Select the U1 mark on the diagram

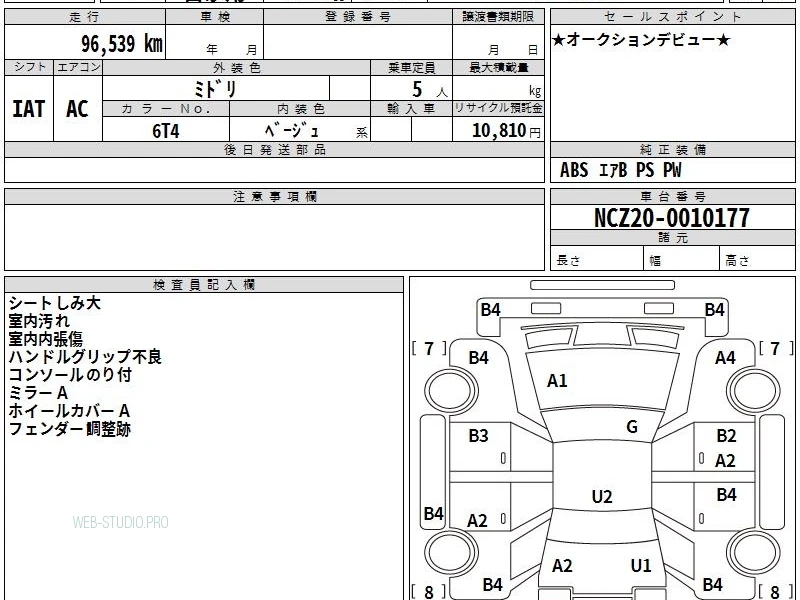(641, 565)
